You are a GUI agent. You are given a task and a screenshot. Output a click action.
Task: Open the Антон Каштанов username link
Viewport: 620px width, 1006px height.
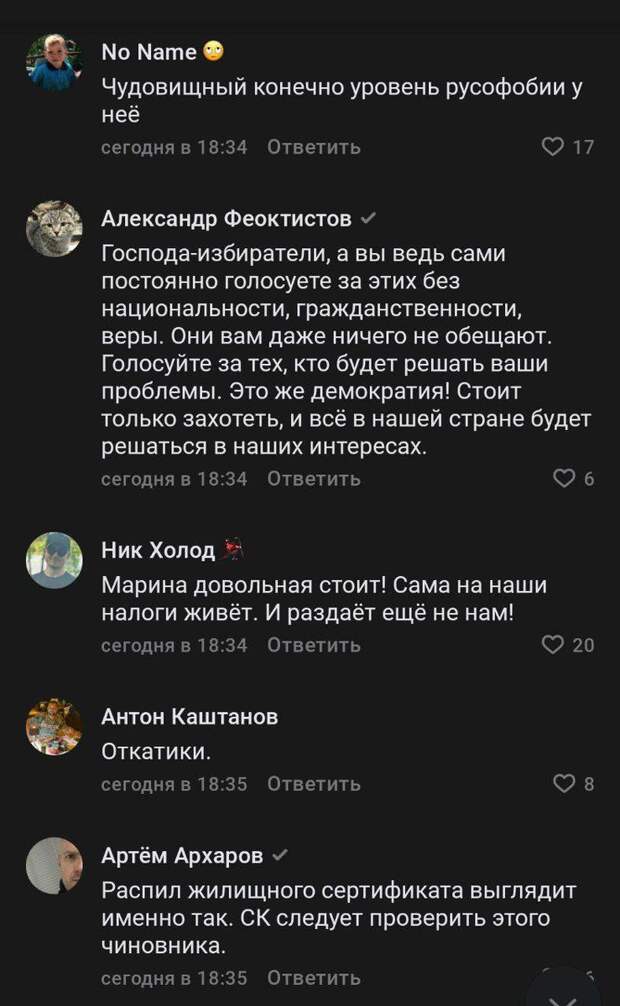click(190, 716)
